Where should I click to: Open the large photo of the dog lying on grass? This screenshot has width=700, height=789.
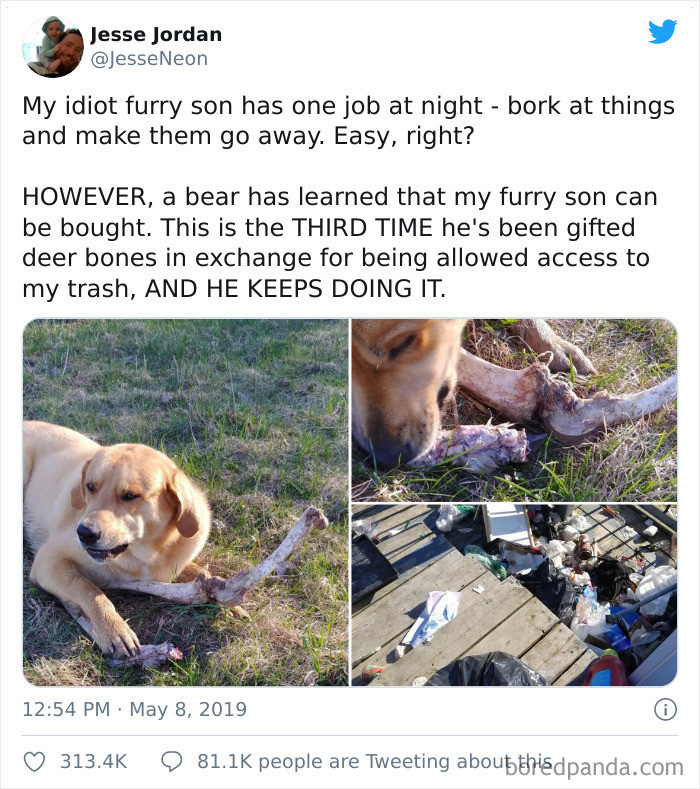tap(185, 502)
